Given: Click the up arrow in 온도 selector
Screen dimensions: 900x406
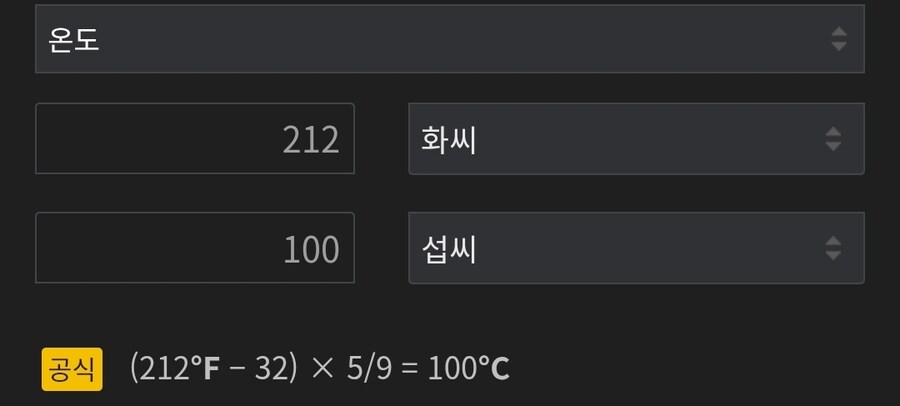Looking at the screenshot, I should tap(839, 31).
